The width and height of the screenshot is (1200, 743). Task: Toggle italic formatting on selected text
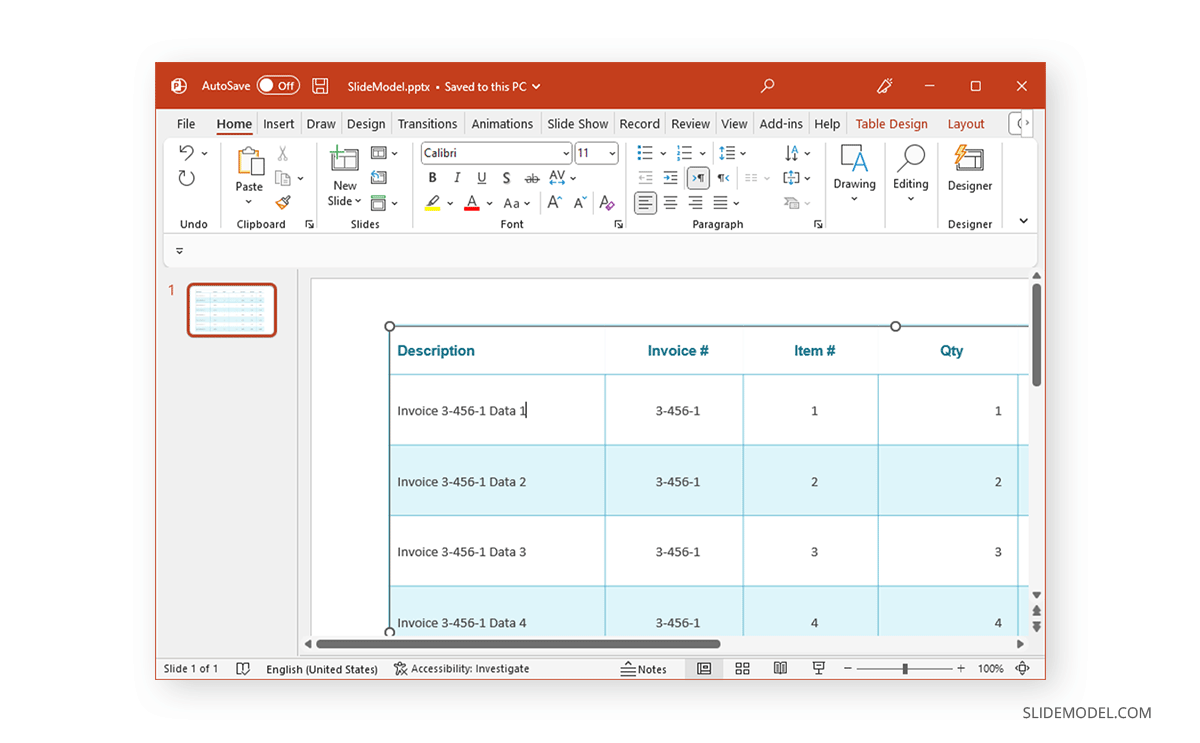coord(457,177)
